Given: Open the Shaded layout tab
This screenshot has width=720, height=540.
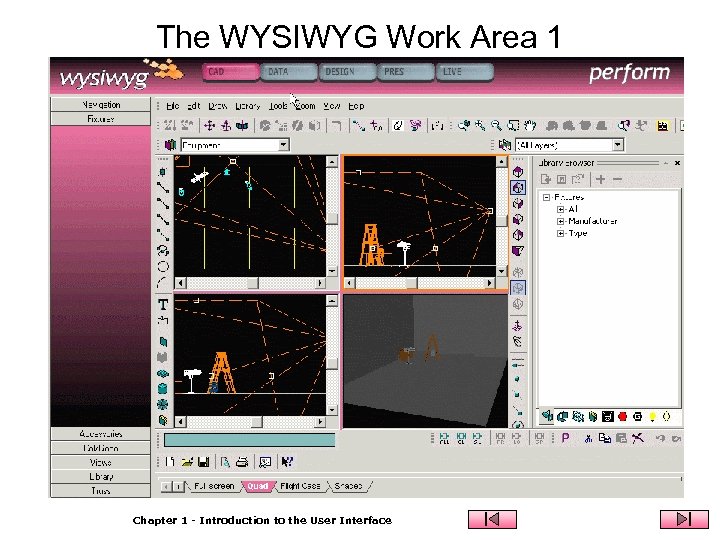Looking at the screenshot, I should [348, 486].
